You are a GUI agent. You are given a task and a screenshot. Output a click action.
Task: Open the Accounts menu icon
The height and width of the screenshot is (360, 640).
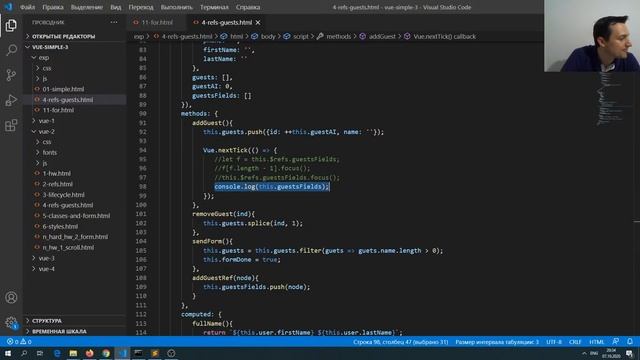click(11, 298)
